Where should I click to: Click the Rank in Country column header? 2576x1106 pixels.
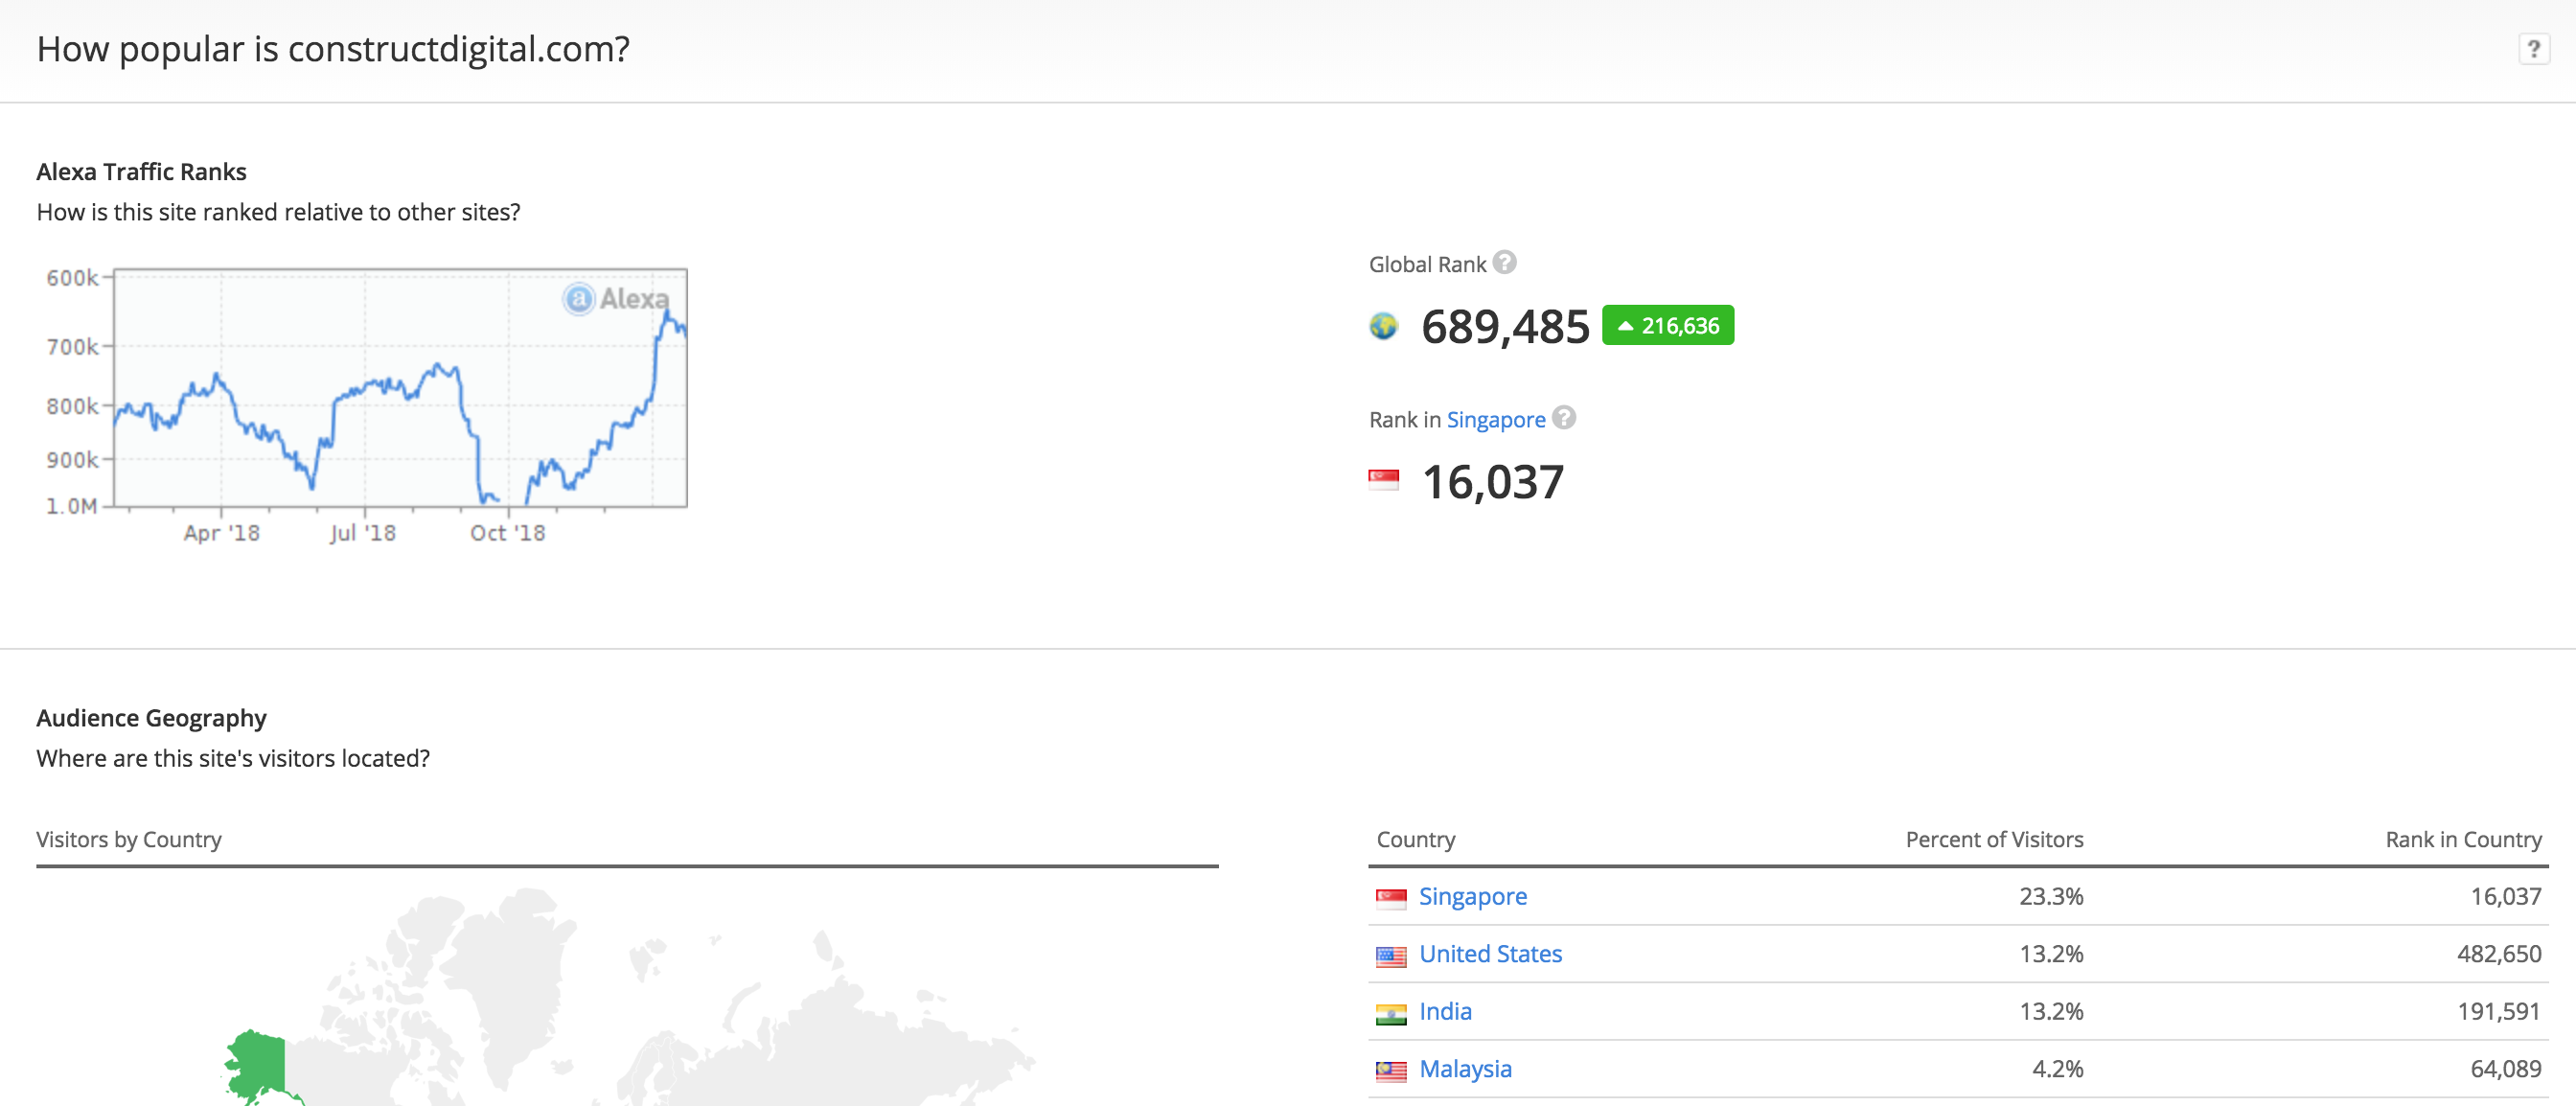(2462, 840)
